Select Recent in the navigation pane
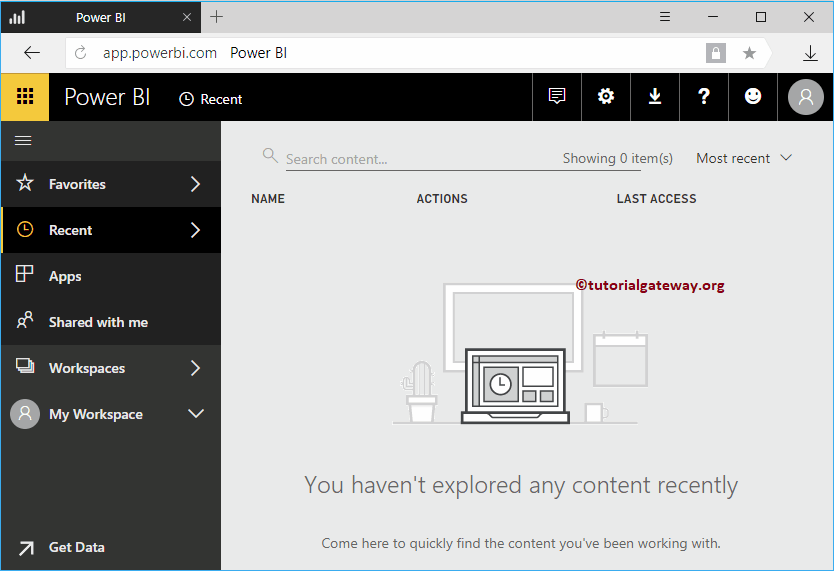834x571 pixels. 111,230
